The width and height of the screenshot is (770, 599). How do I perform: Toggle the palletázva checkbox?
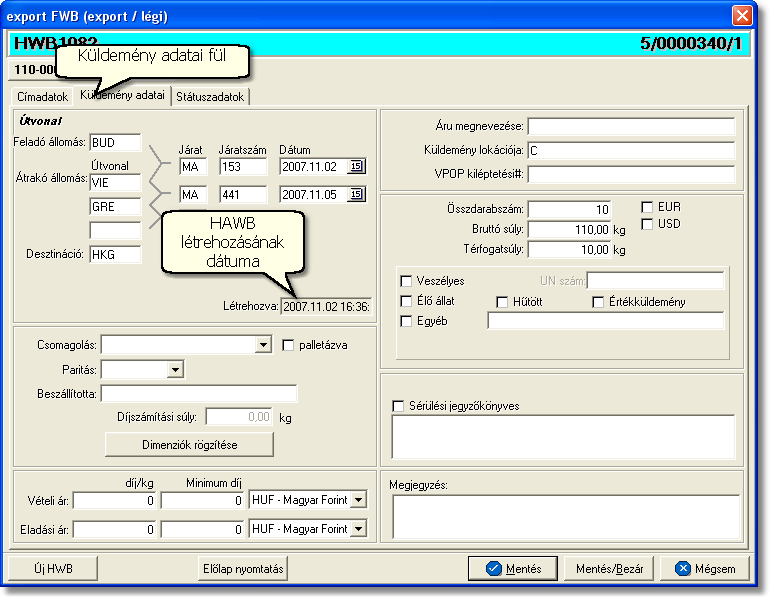pos(288,346)
